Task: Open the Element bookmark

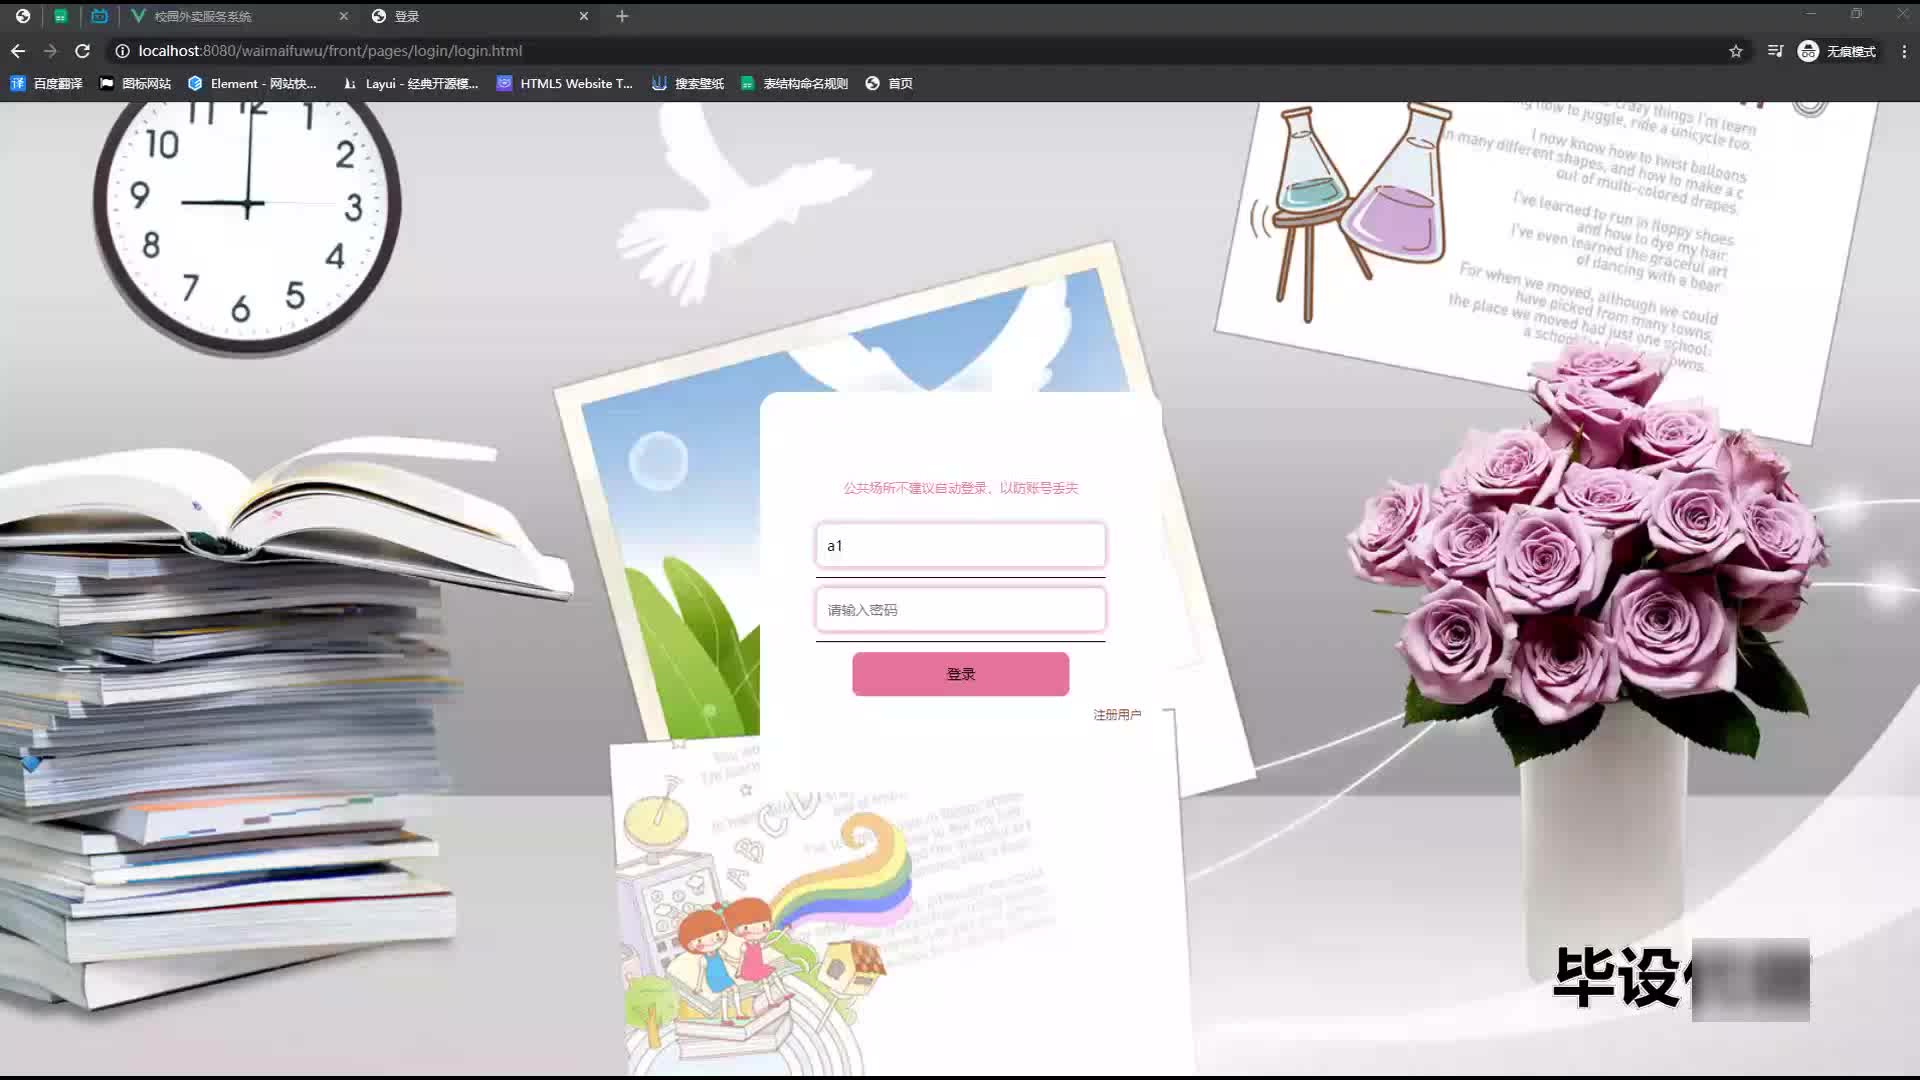Action: 252,84
